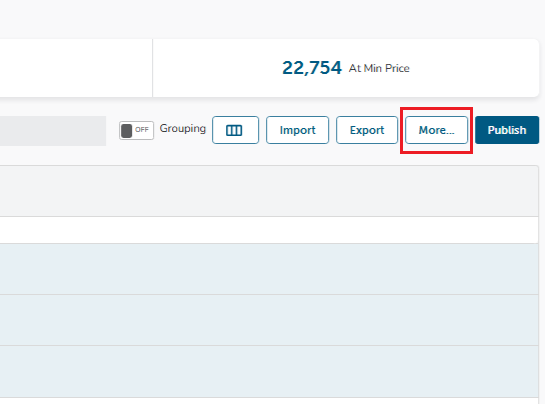Click the Grouping text label
The height and width of the screenshot is (404, 545).
point(182,129)
